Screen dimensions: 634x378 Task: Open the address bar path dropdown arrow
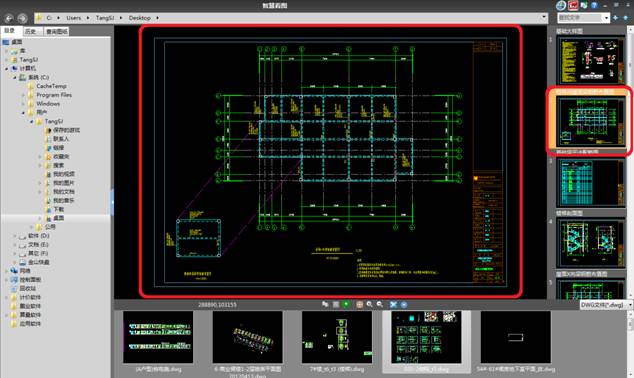tap(544, 17)
